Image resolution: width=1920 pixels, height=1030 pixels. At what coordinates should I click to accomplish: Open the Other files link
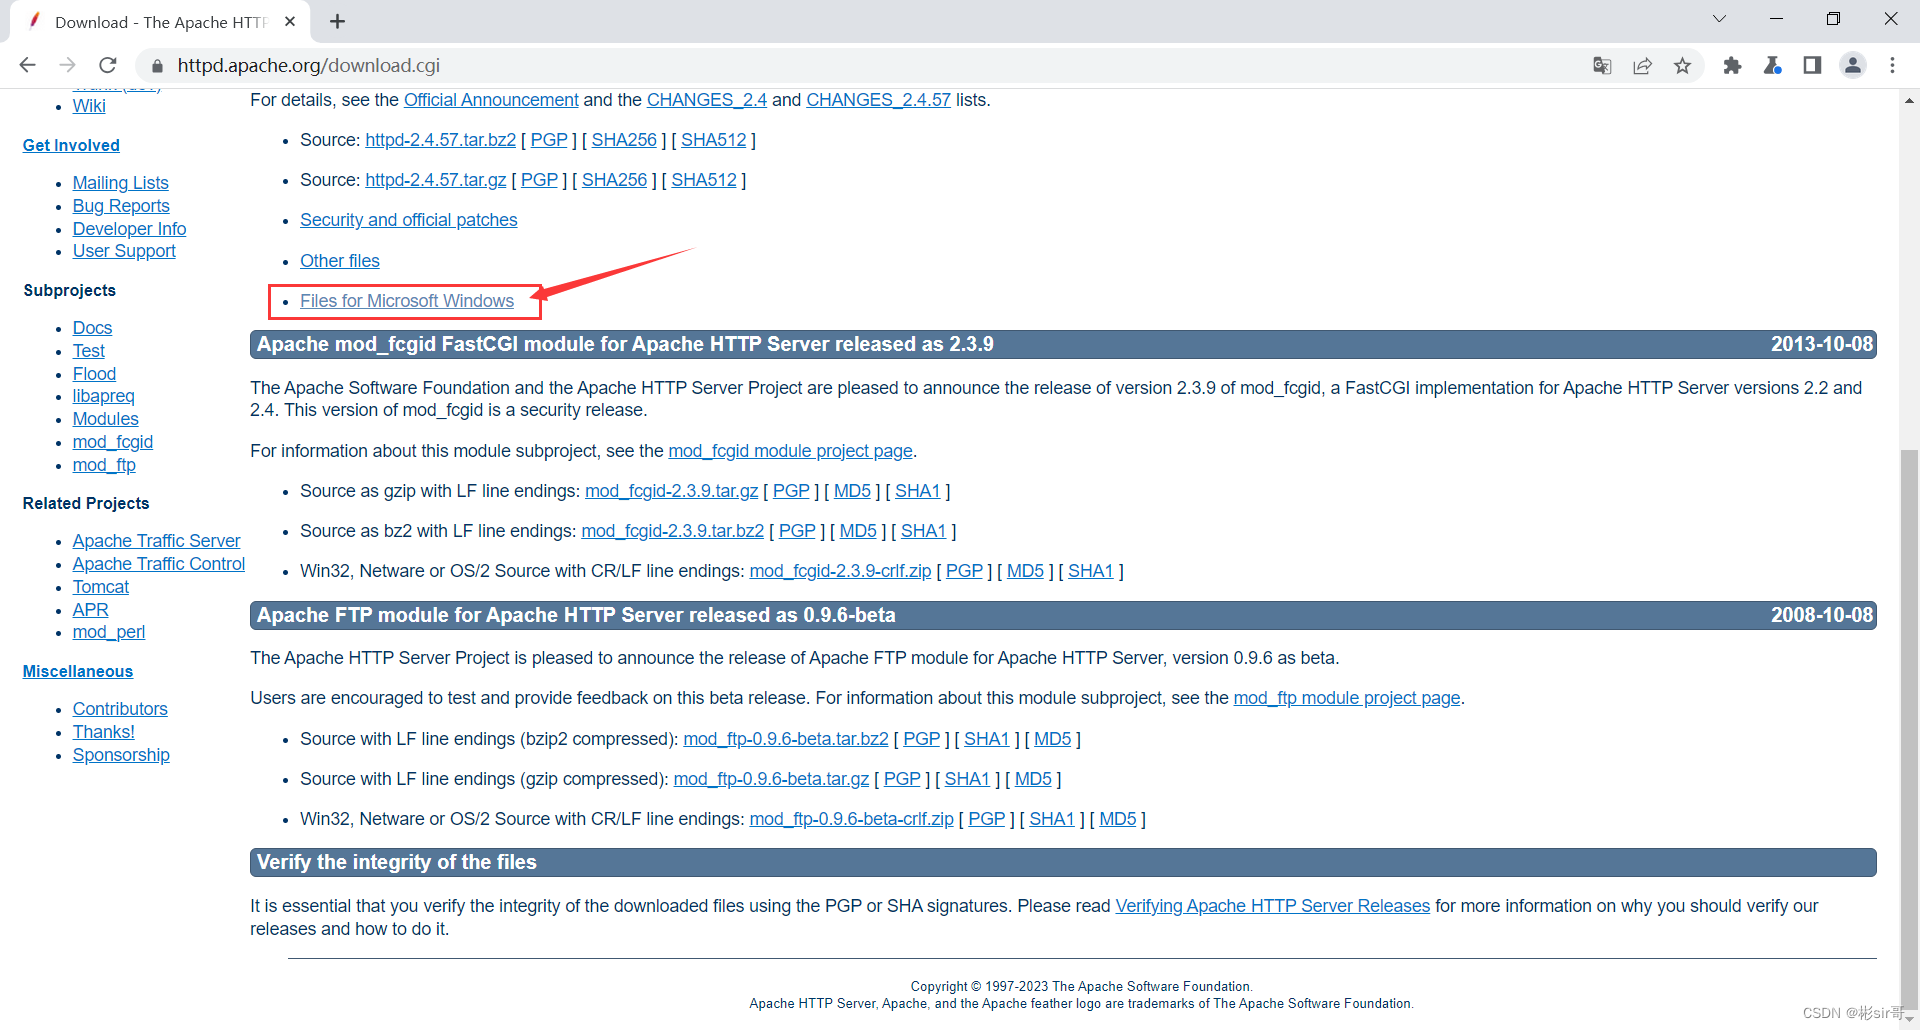(340, 261)
